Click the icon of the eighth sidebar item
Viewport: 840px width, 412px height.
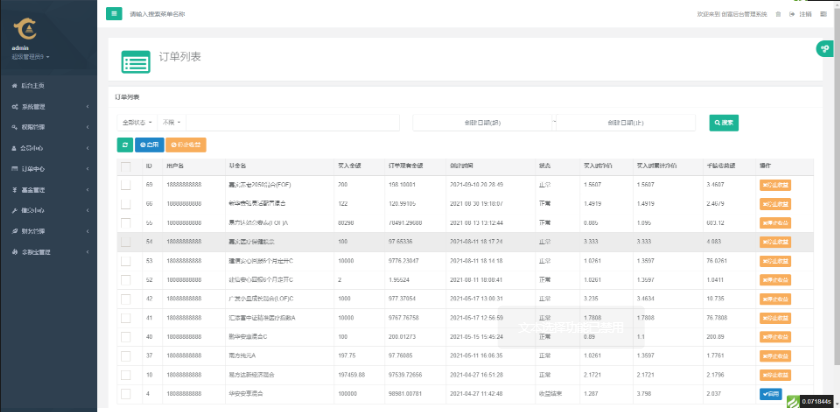pos(14,231)
